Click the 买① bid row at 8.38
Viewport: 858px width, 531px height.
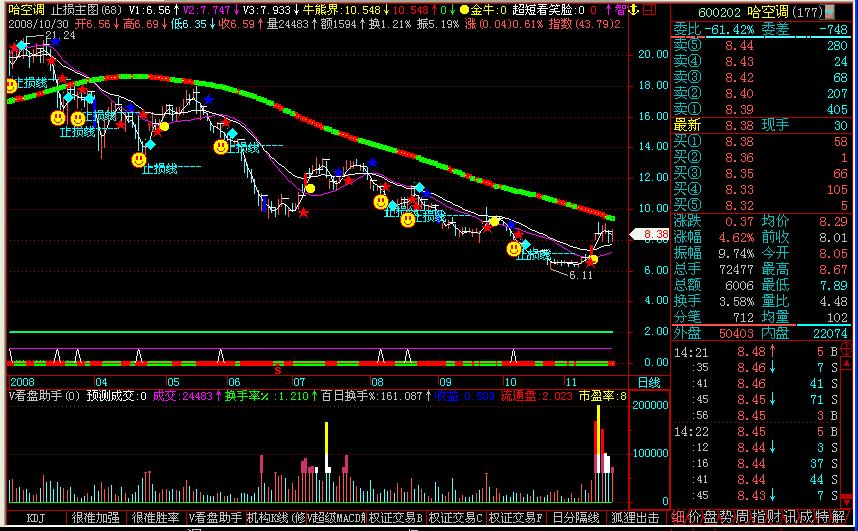pyautogui.click(x=760, y=142)
